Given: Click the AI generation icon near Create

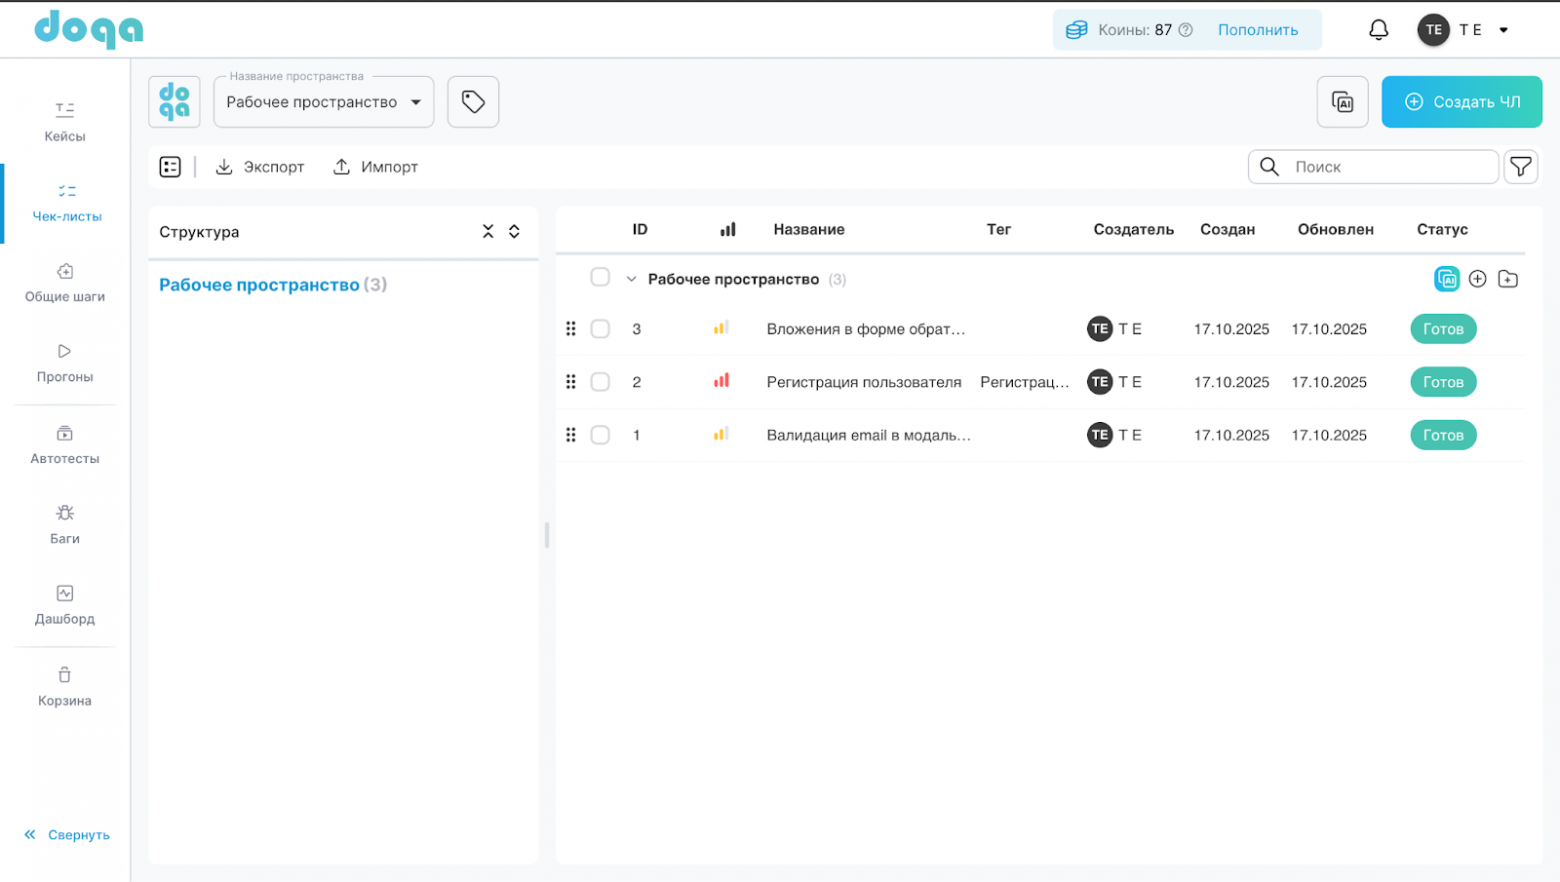Looking at the screenshot, I should [x=1342, y=102].
